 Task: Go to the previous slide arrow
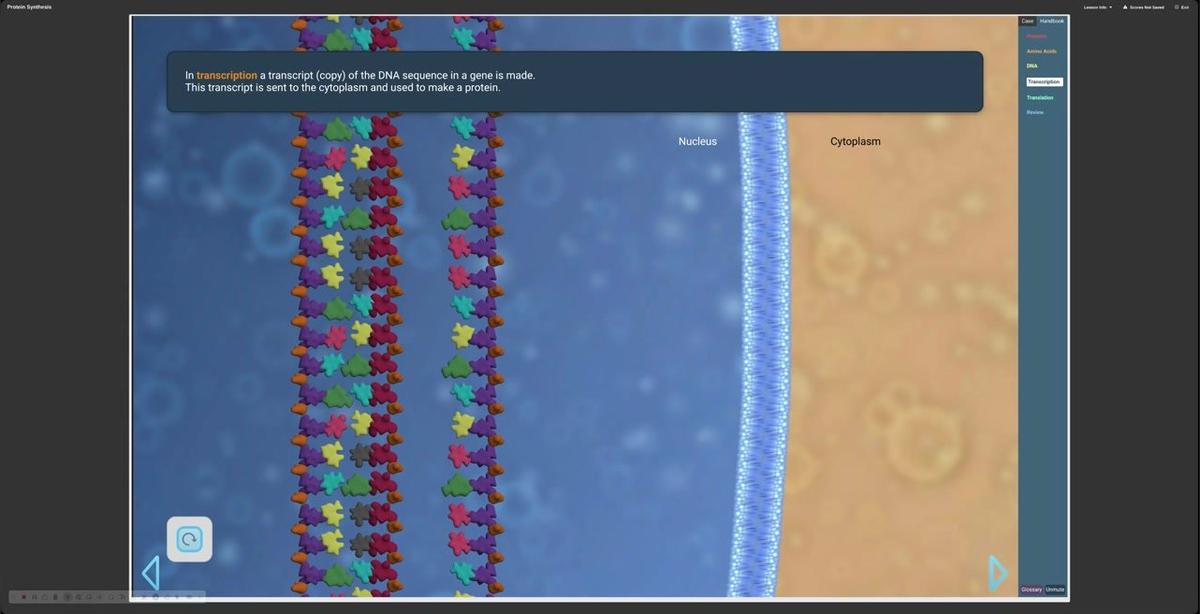(x=151, y=573)
